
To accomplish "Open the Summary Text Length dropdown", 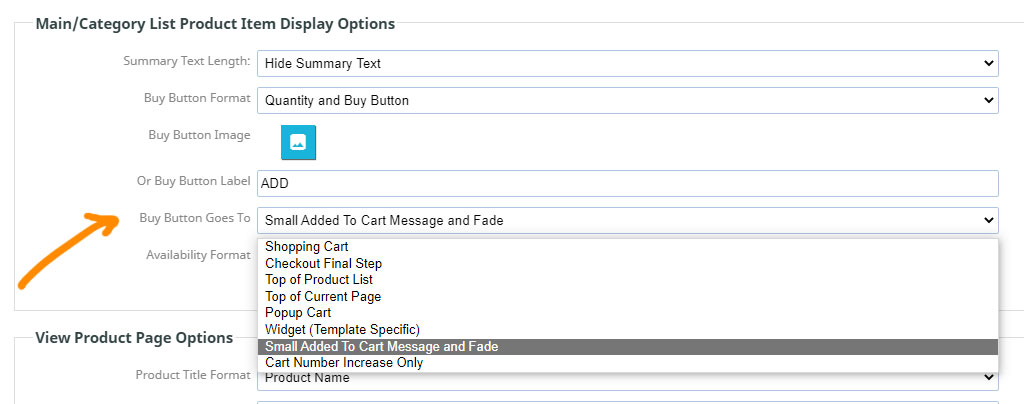I will click(x=628, y=63).
